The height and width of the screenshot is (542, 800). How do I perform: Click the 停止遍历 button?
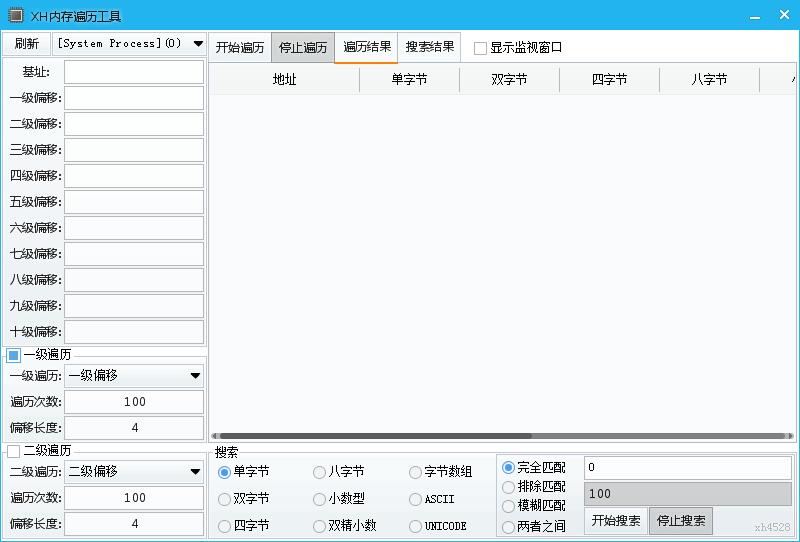(x=302, y=48)
